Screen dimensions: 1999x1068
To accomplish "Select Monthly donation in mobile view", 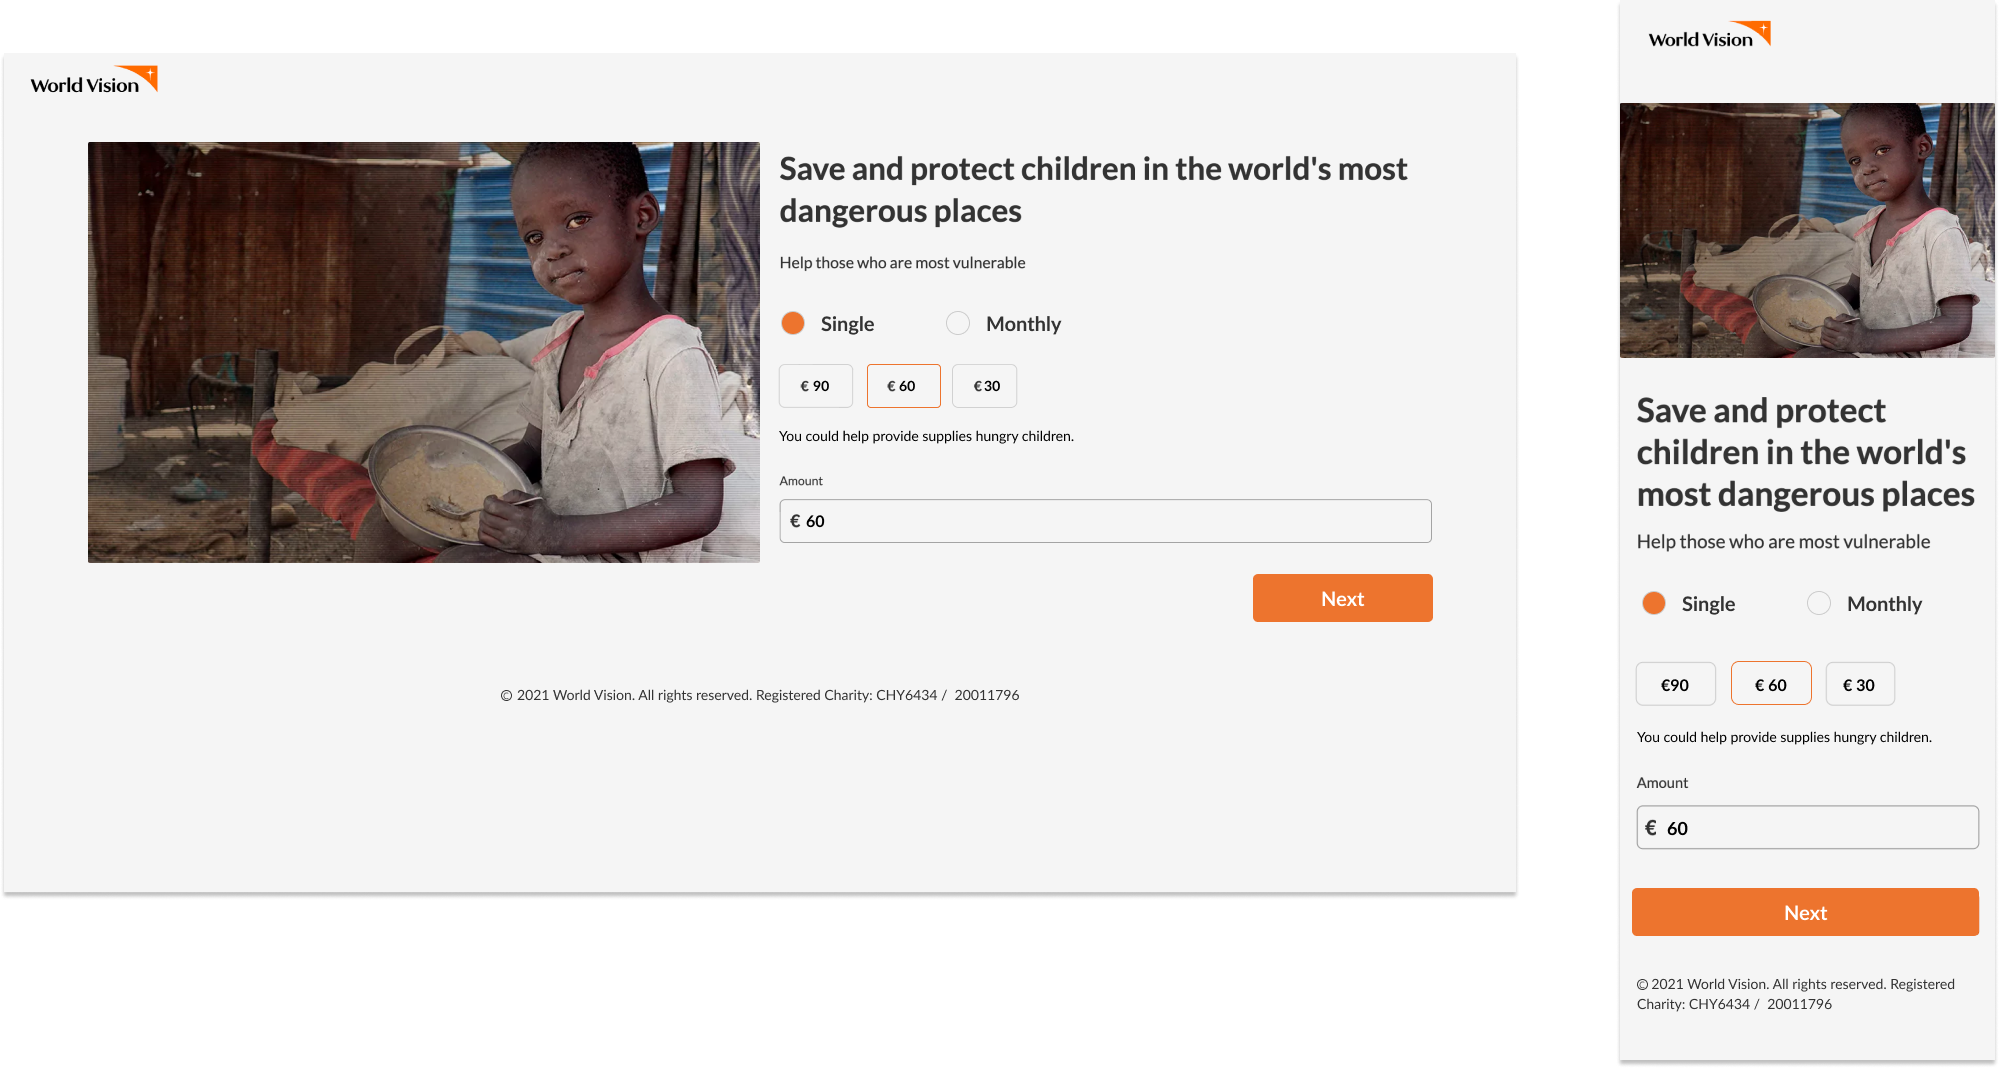I will 1819,603.
